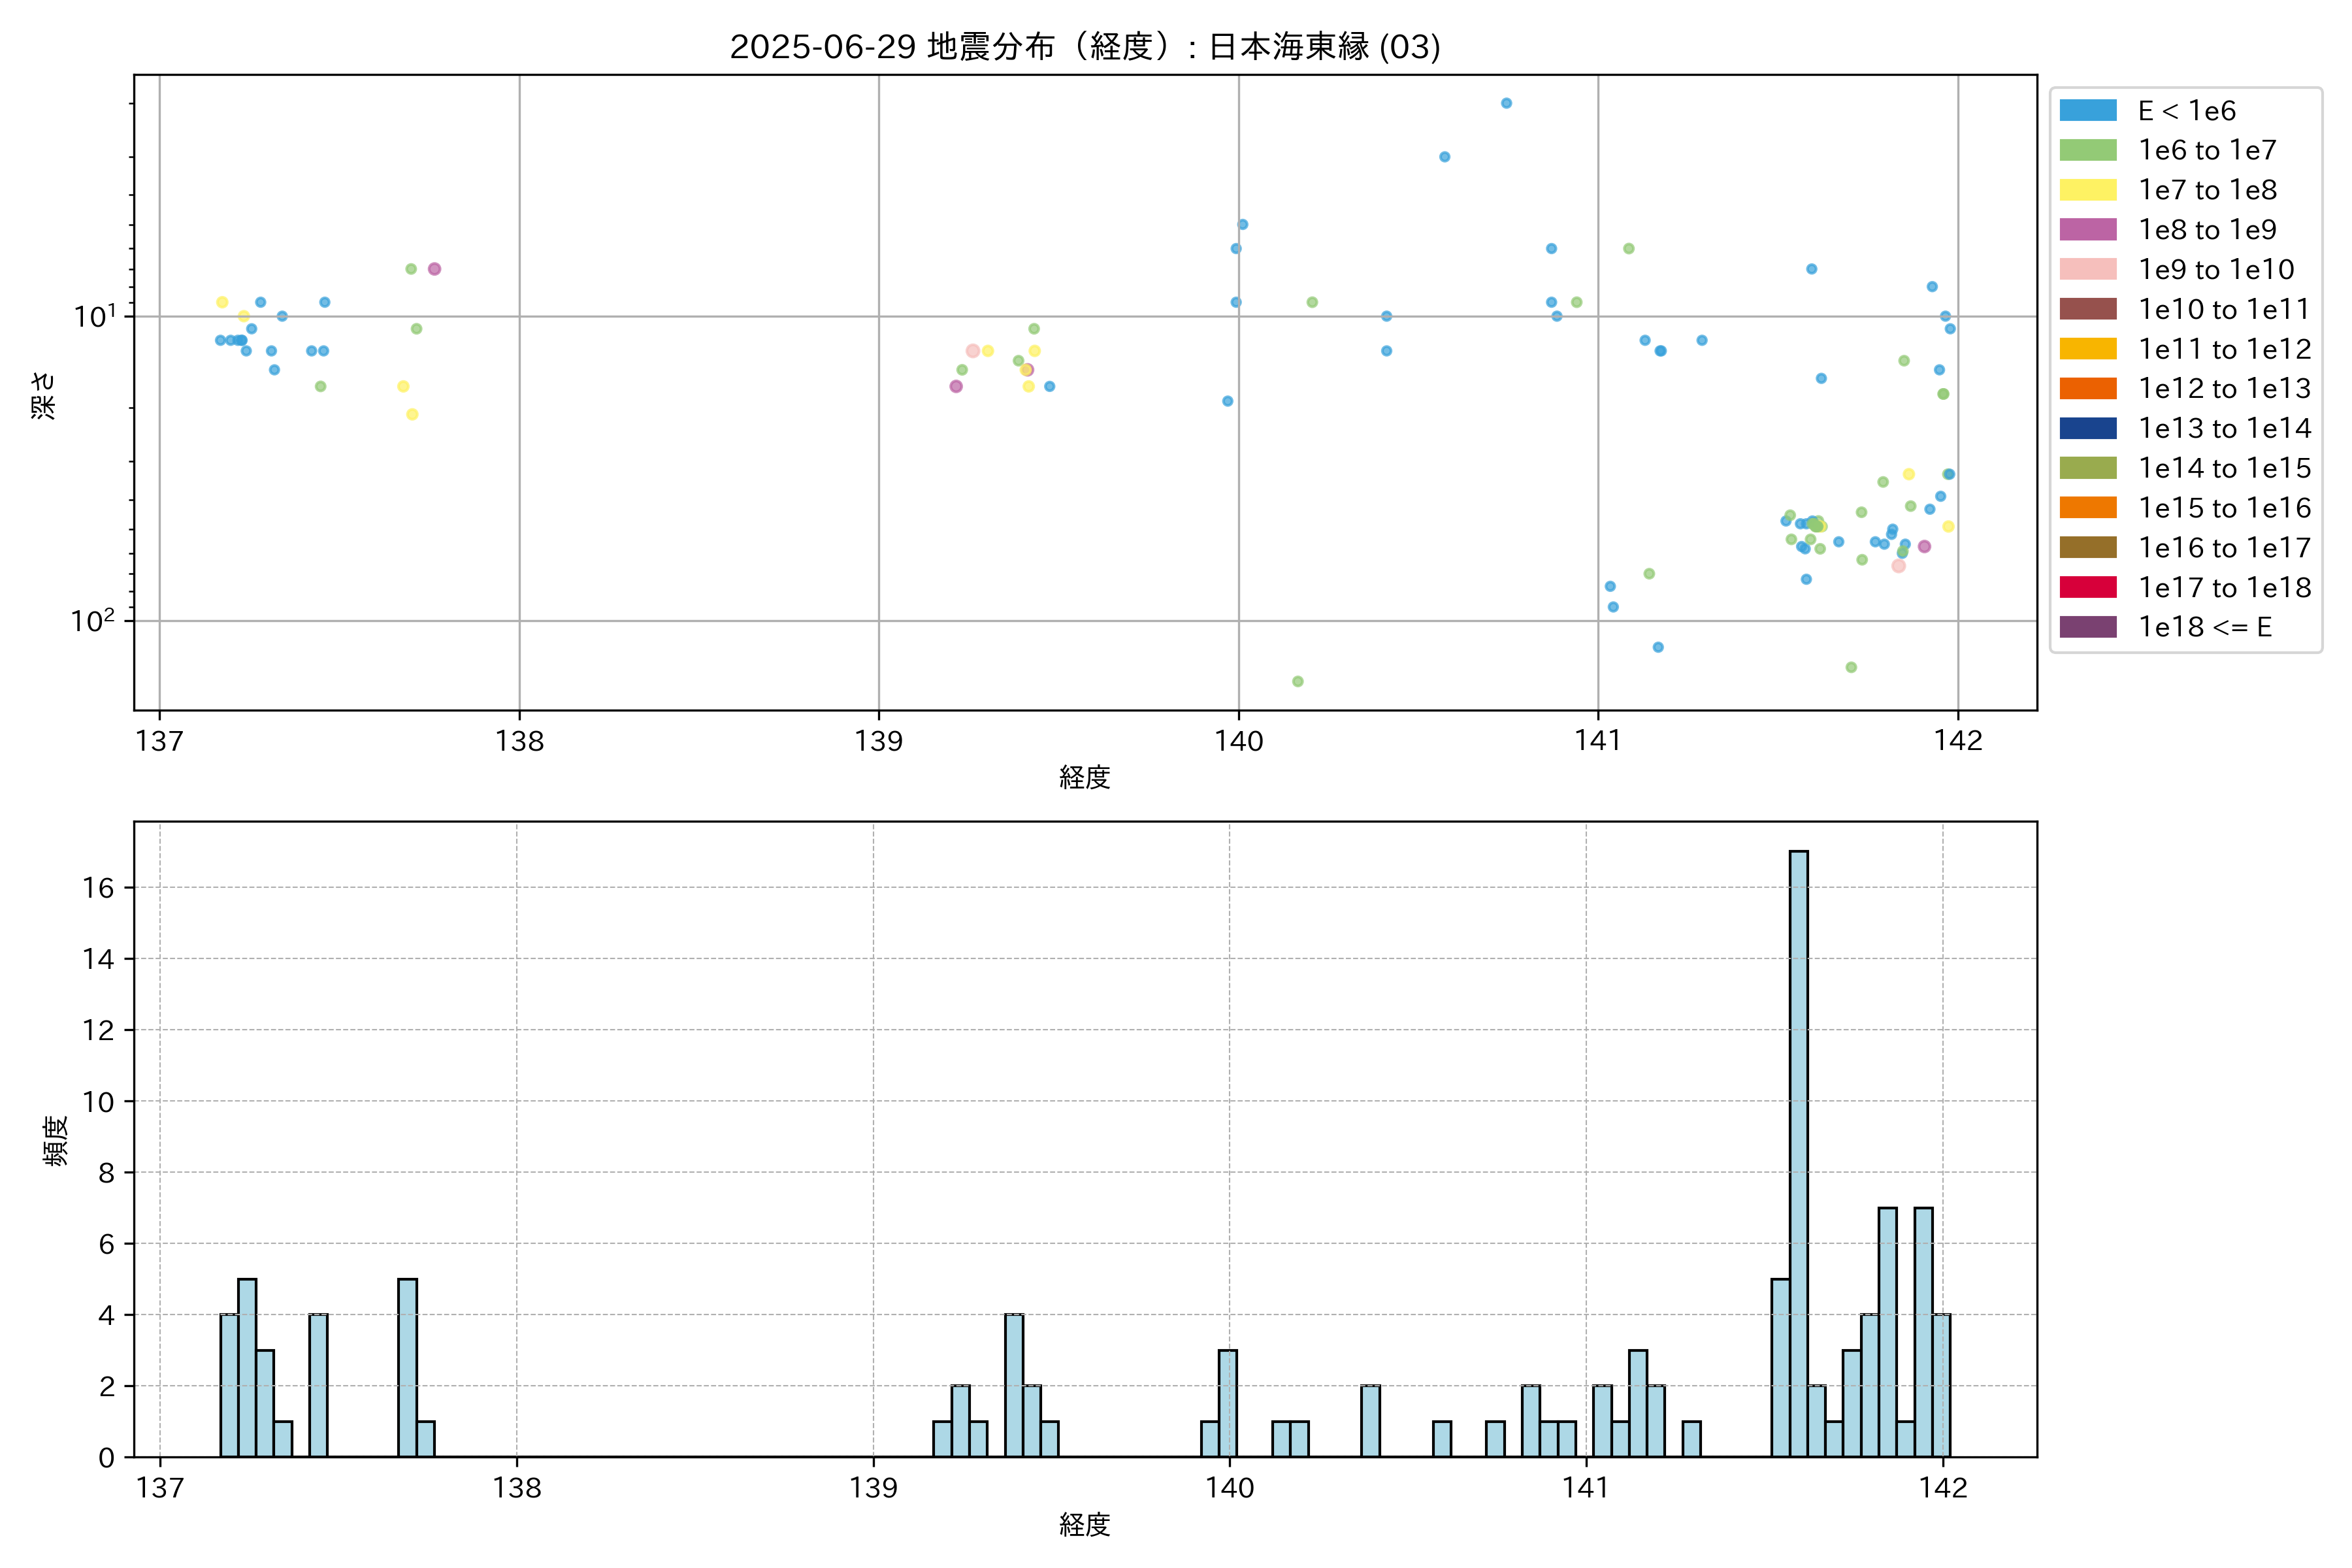Click the green '1e6 to 1e7' legend swatch
The width and height of the screenshot is (2352, 1568).
coord(2088,150)
